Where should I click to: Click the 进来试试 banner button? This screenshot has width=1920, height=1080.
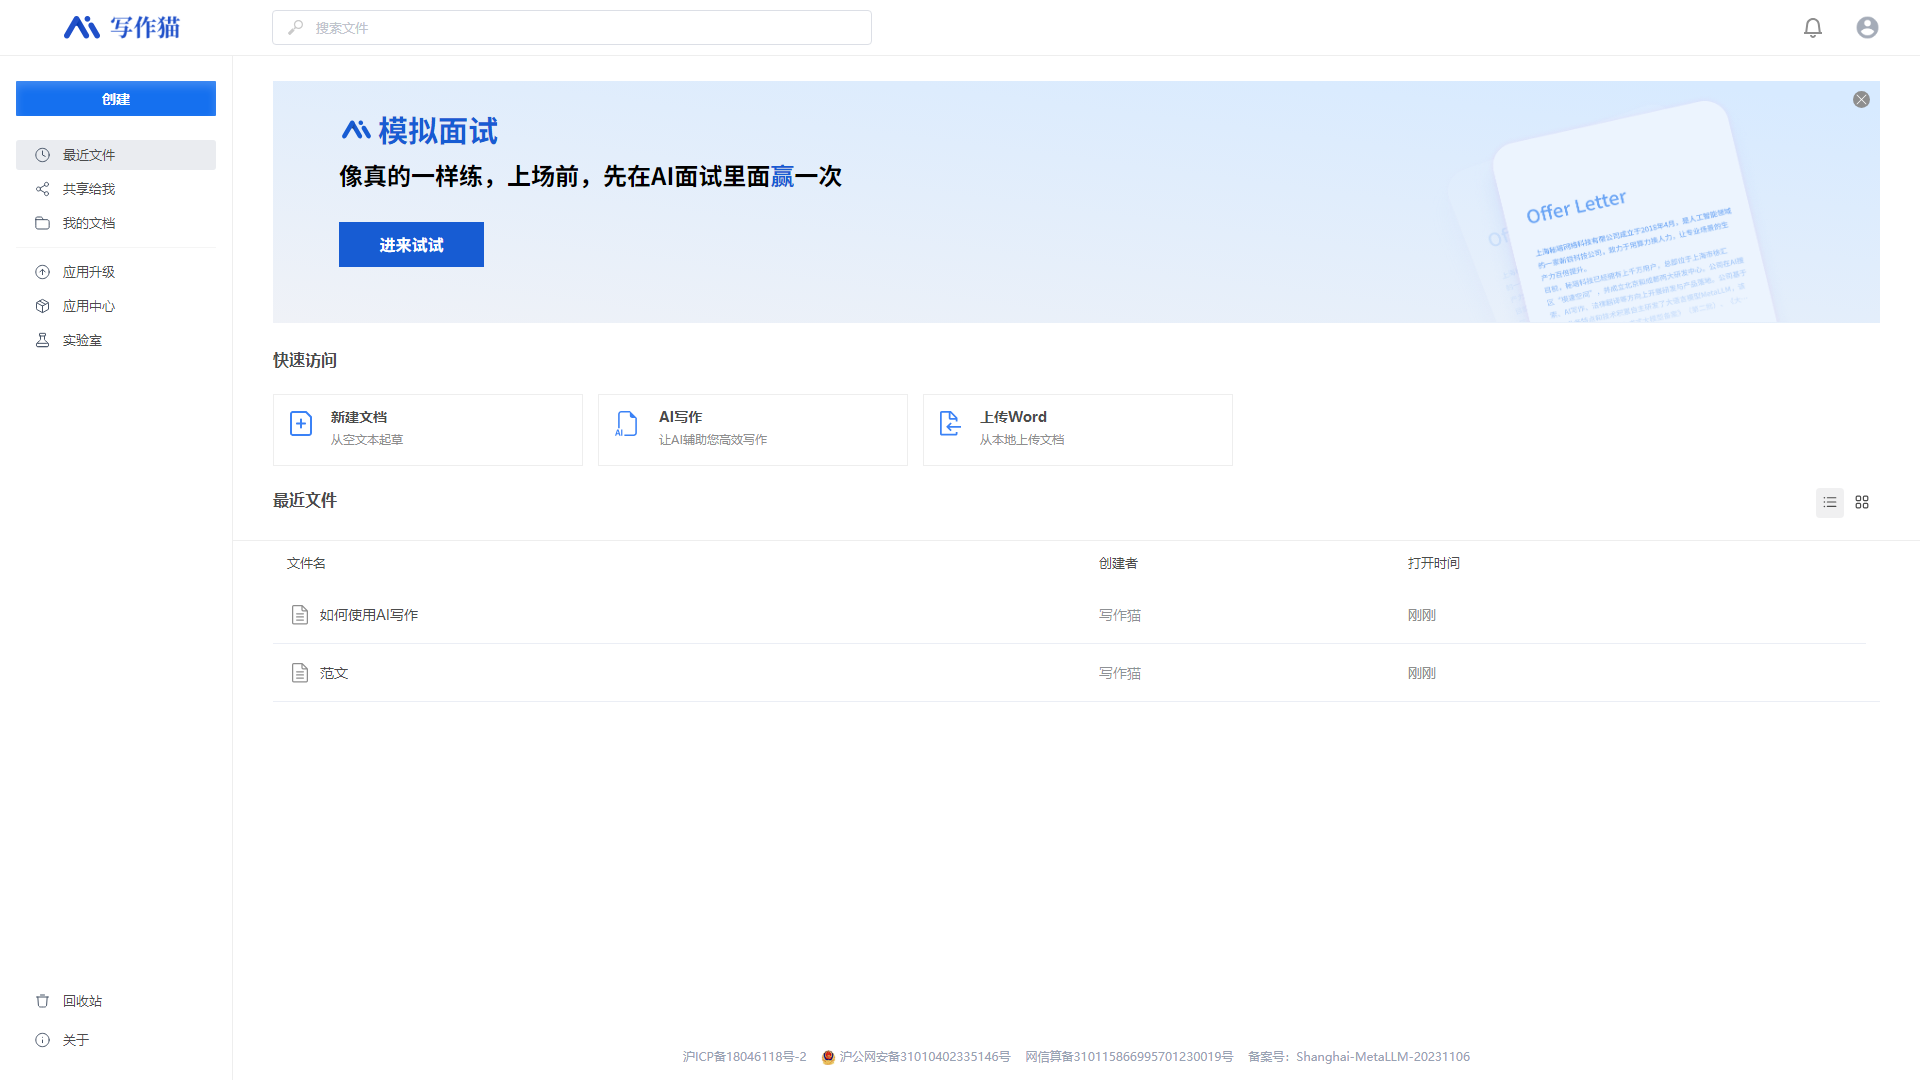point(411,244)
